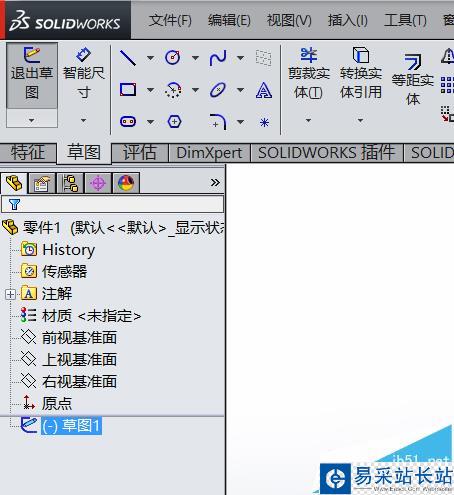Select the Ellipse sketch tool

[x=218, y=90]
